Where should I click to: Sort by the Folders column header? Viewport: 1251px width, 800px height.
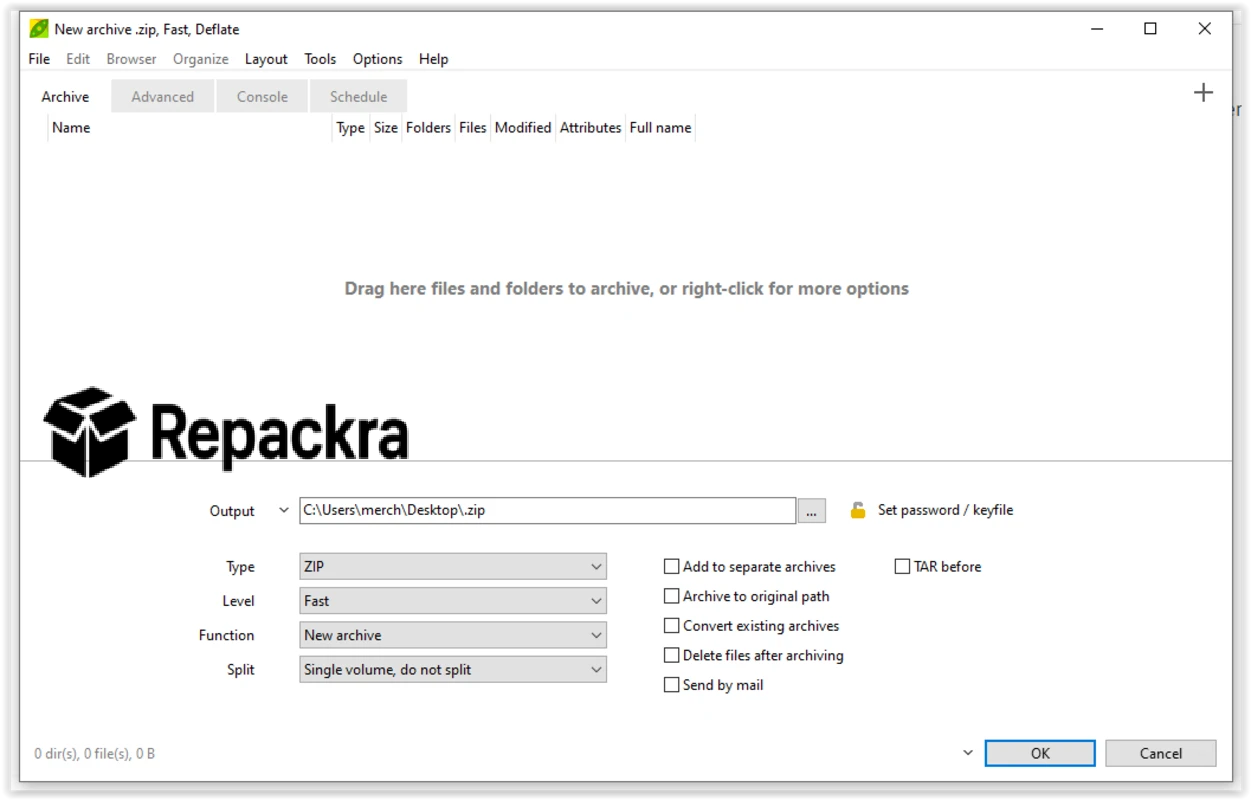428,128
